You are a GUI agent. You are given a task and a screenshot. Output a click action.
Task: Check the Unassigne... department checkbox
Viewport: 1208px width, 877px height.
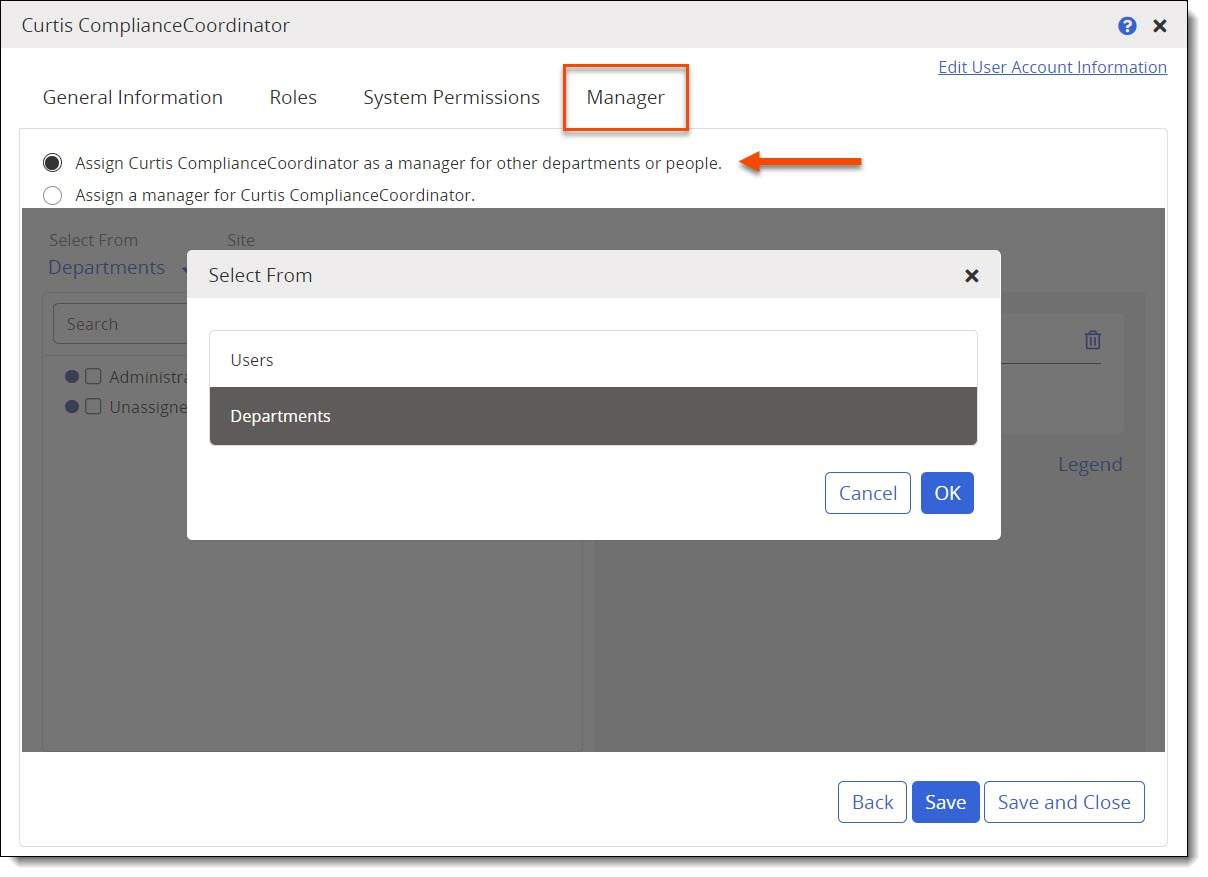click(x=93, y=407)
